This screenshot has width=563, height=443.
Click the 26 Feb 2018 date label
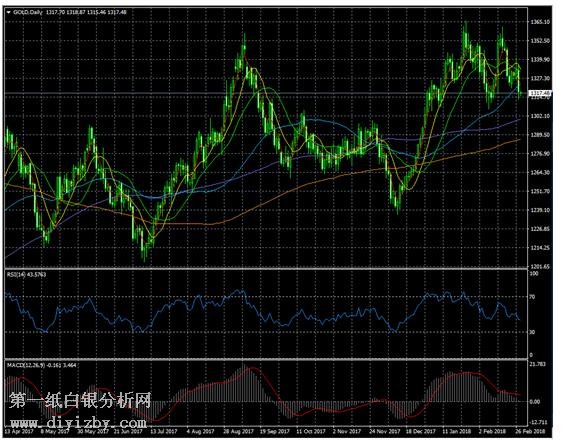pyautogui.click(x=530, y=431)
